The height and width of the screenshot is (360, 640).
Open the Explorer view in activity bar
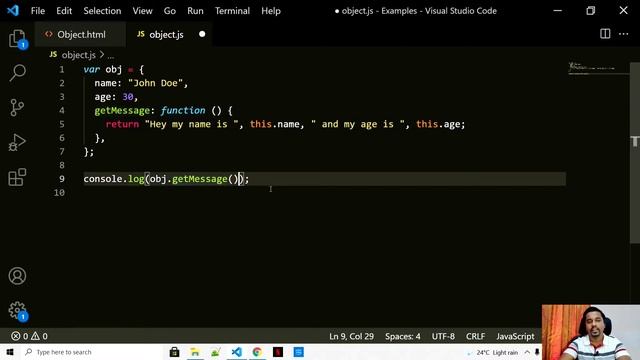pyautogui.click(x=18, y=38)
